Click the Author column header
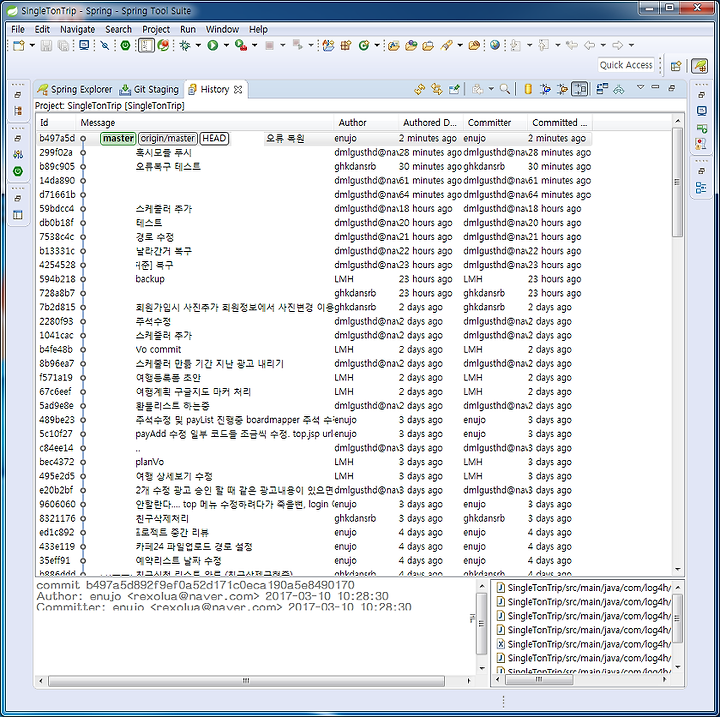 tap(366, 123)
